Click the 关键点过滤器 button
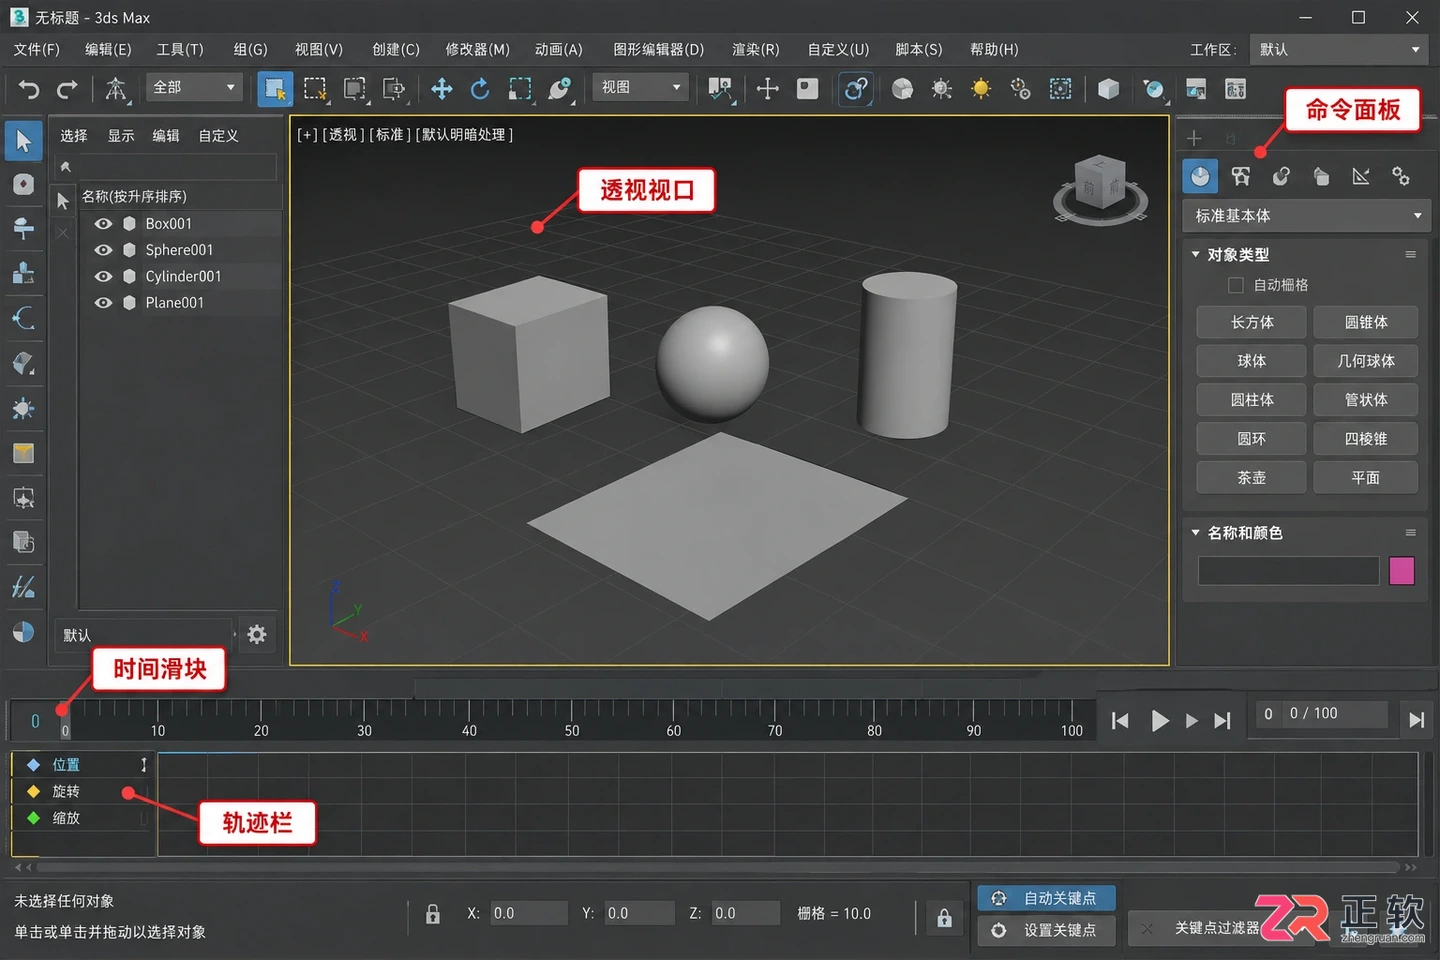1440x960 pixels. (1217, 928)
